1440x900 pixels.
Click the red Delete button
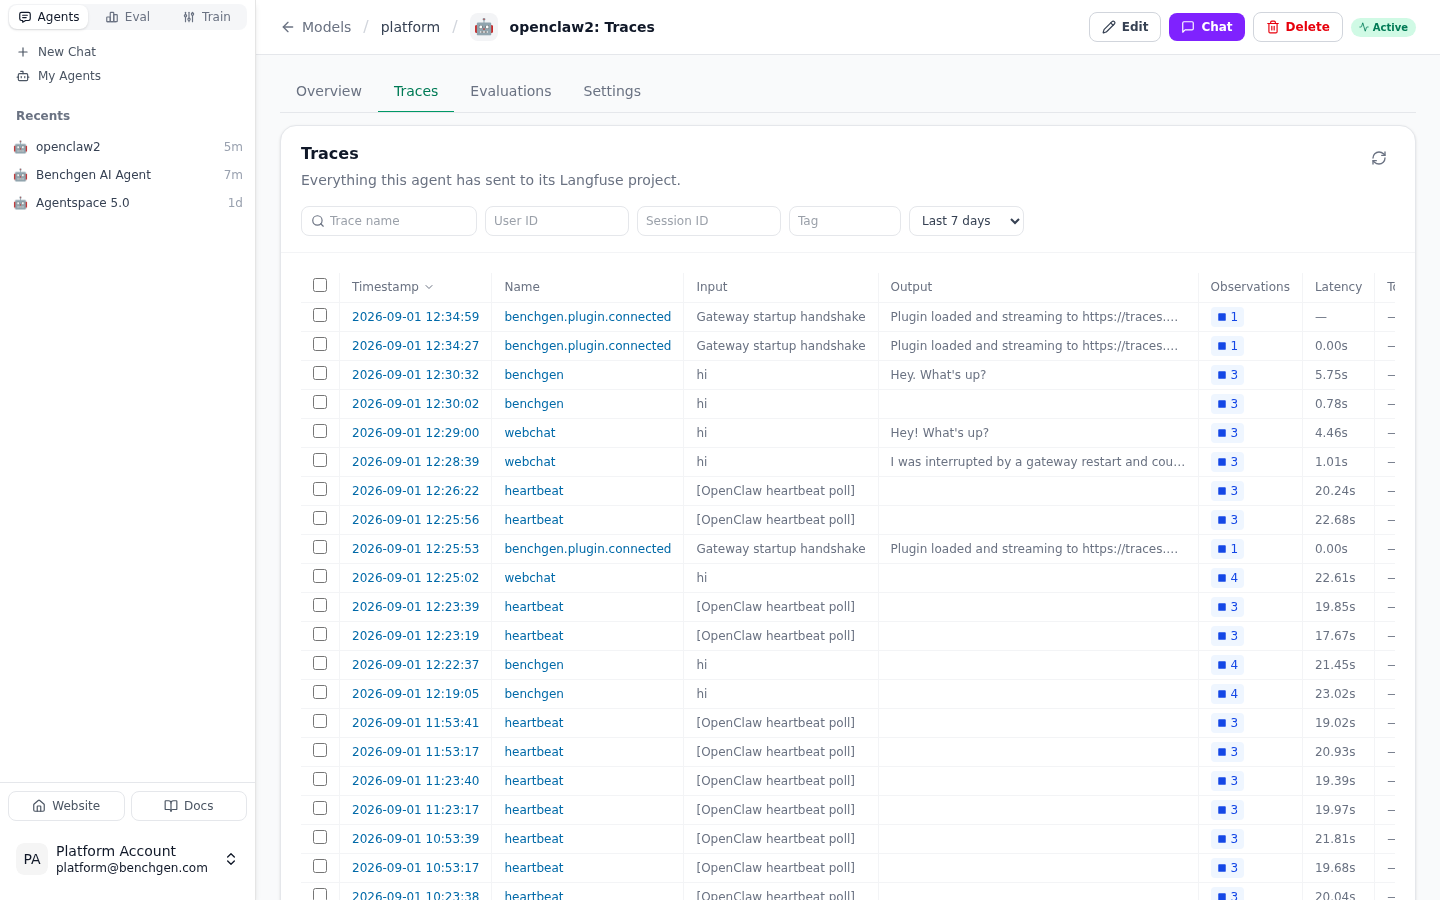tap(1298, 27)
